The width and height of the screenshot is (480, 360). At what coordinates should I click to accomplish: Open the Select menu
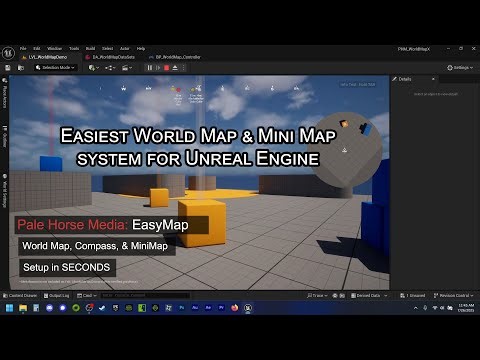point(107,49)
